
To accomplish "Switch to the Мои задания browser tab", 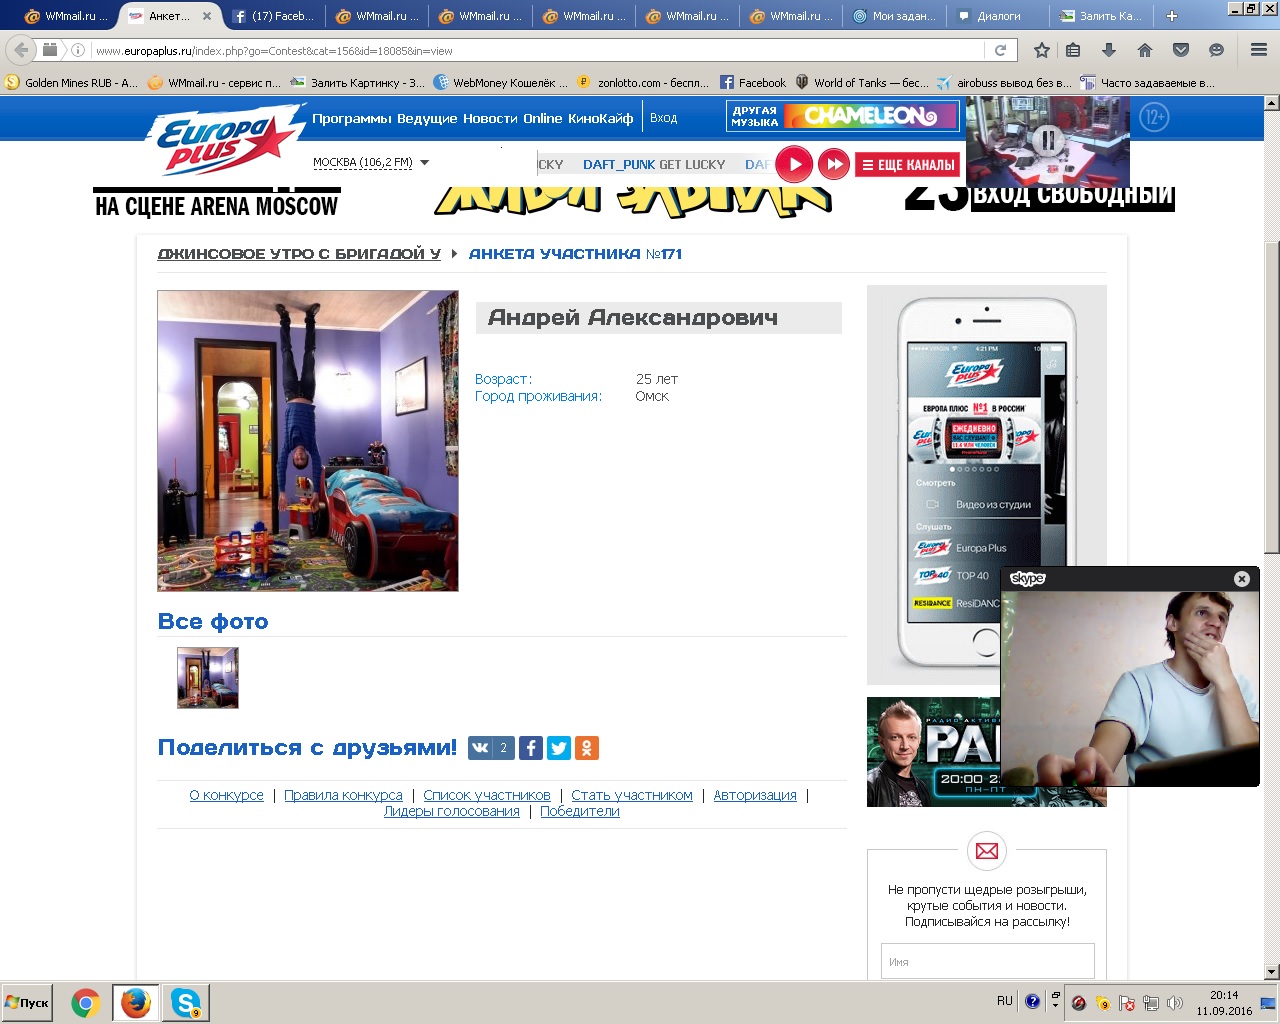I will [x=894, y=16].
